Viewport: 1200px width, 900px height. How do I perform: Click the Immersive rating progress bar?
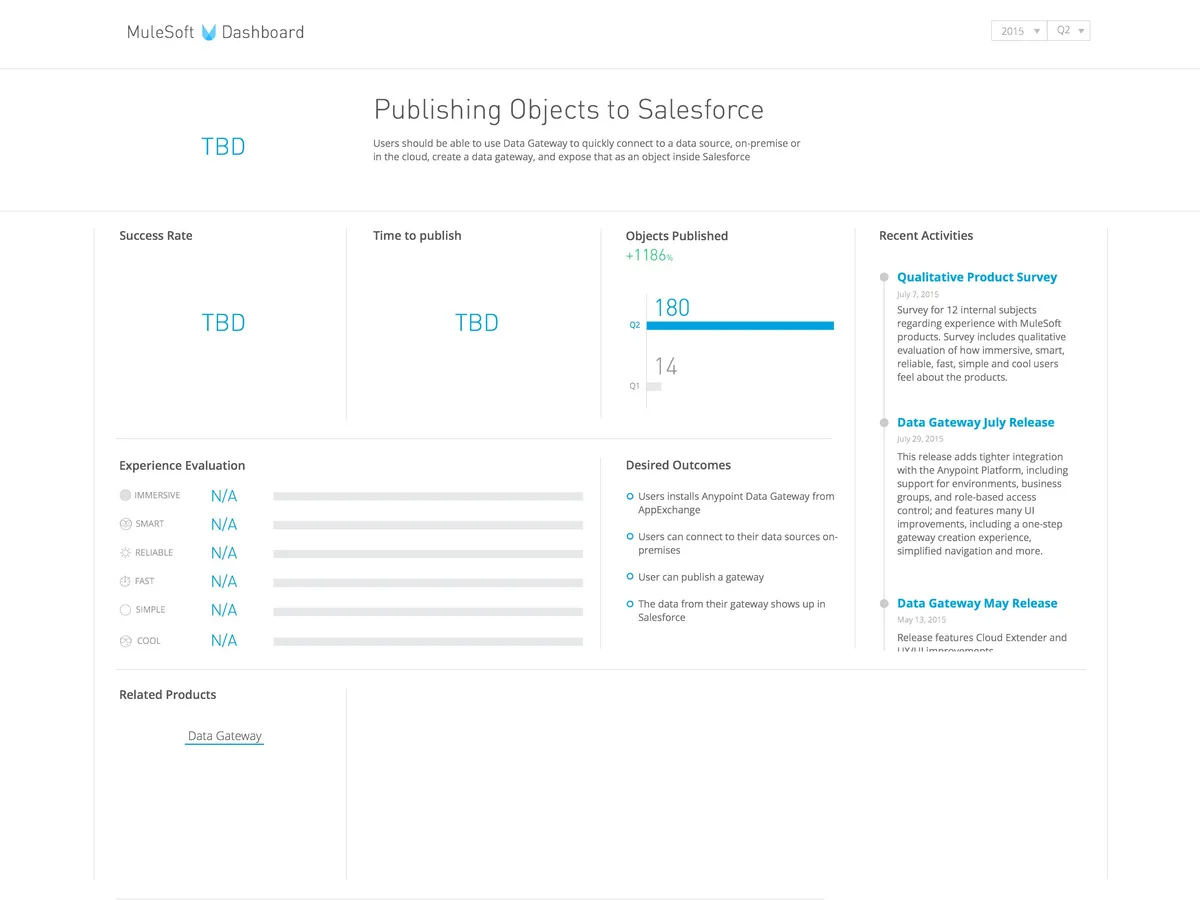pos(428,496)
